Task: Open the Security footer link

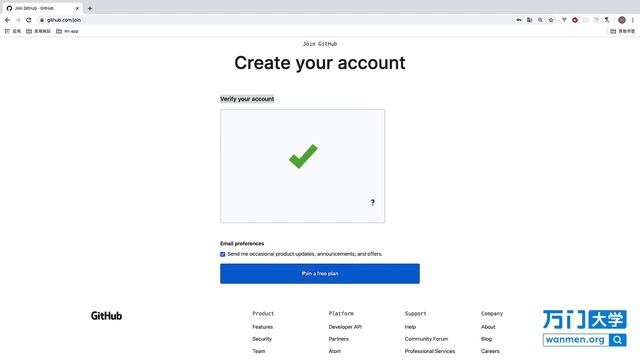Action: pos(262,339)
